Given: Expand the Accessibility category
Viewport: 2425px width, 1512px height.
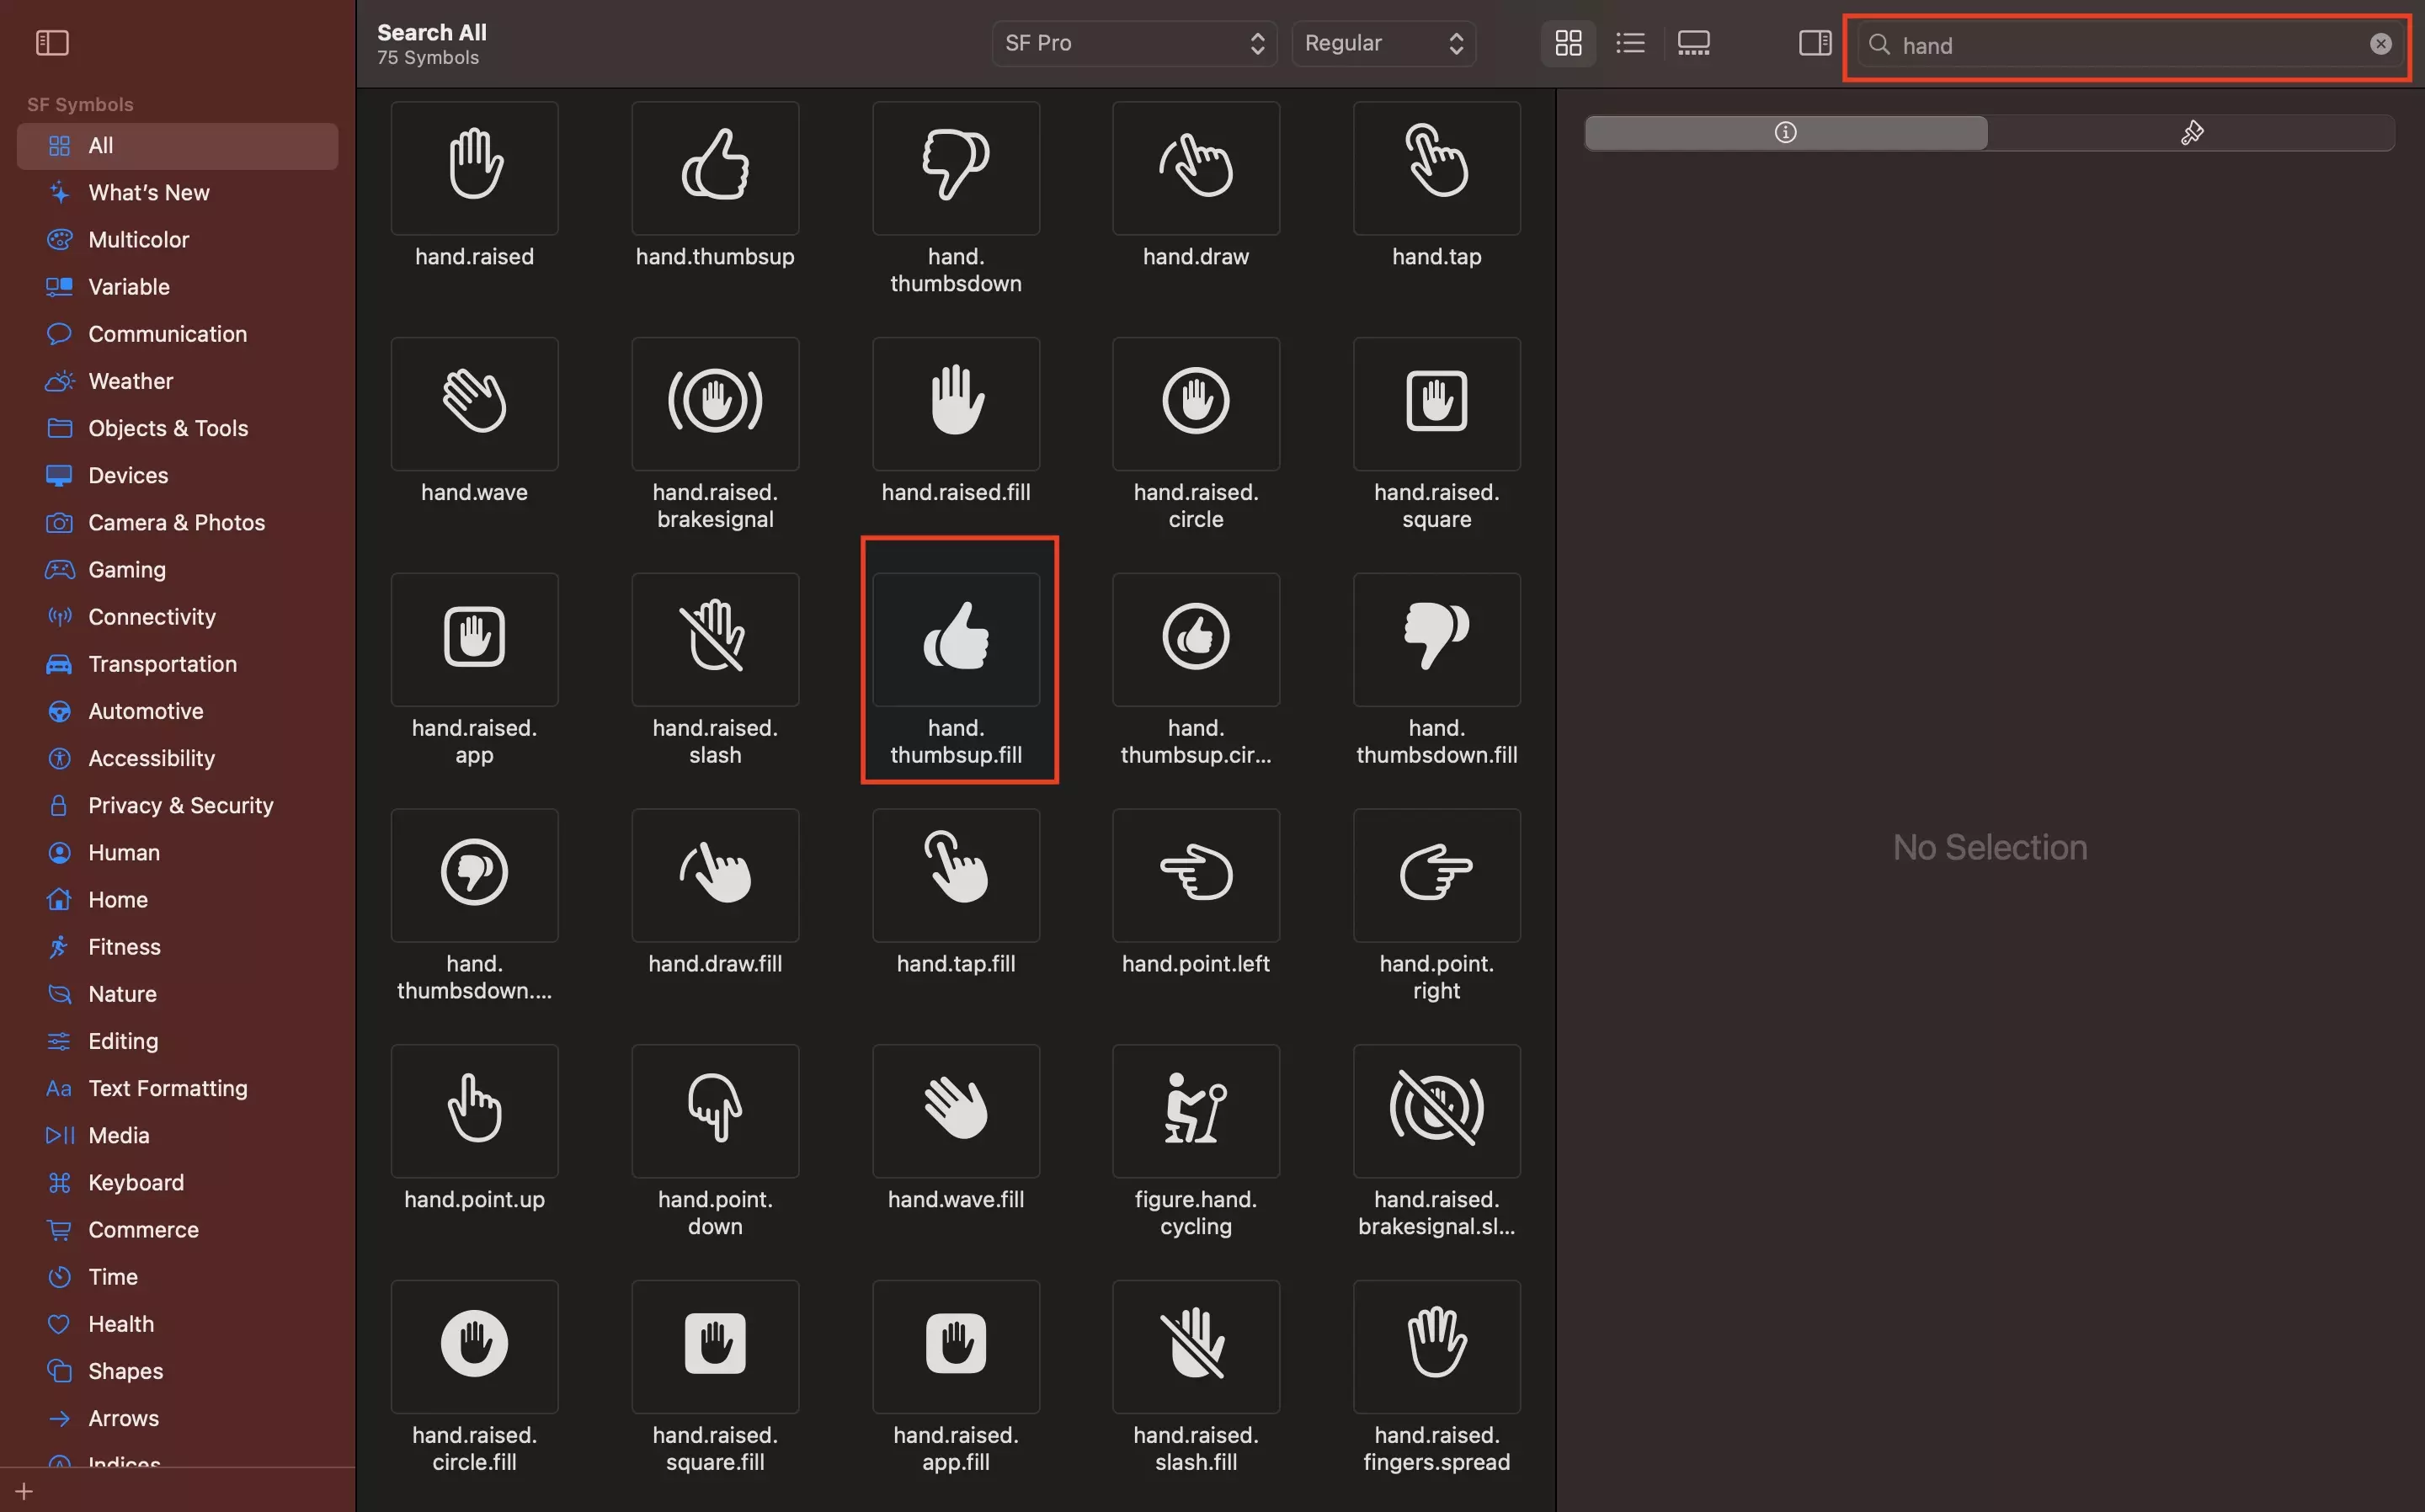Looking at the screenshot, I should pyautogui.click(x=150, y=758).
